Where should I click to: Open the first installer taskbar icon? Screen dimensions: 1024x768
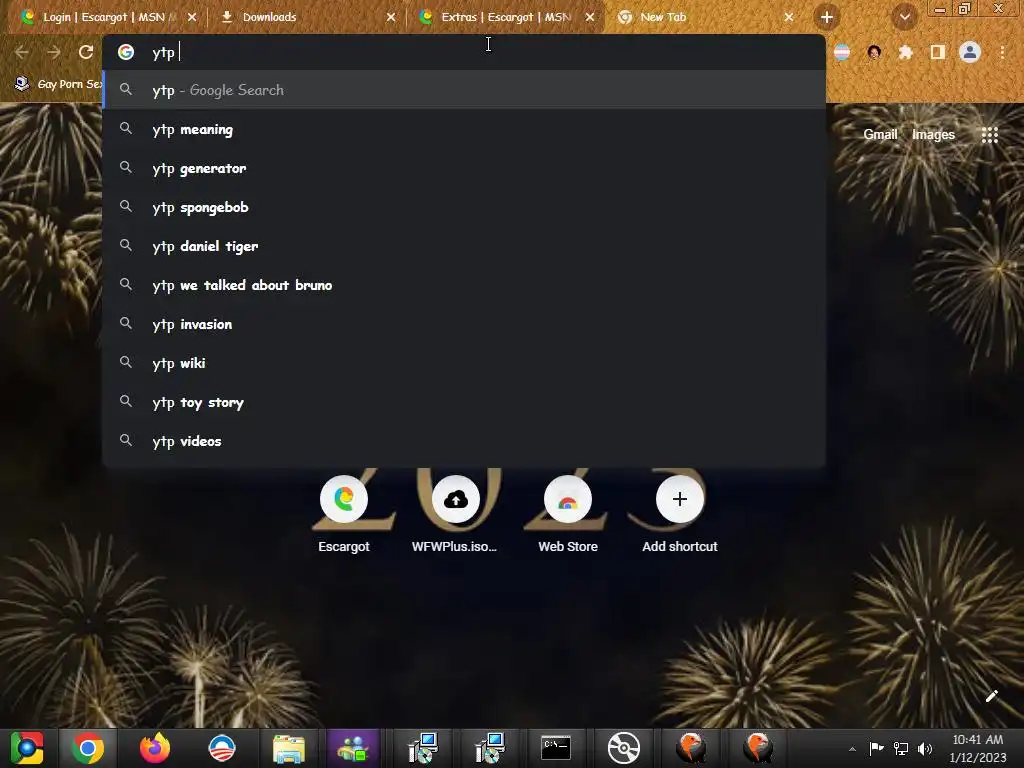(423, 748)
